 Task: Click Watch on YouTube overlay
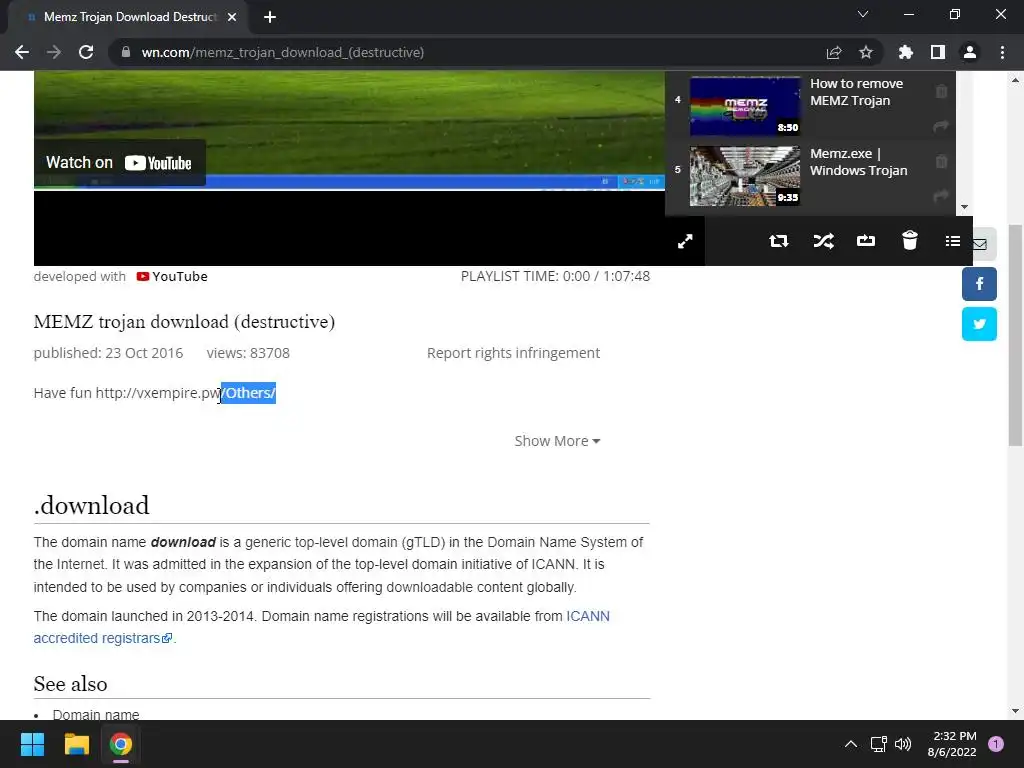click(x=120, y=163)
